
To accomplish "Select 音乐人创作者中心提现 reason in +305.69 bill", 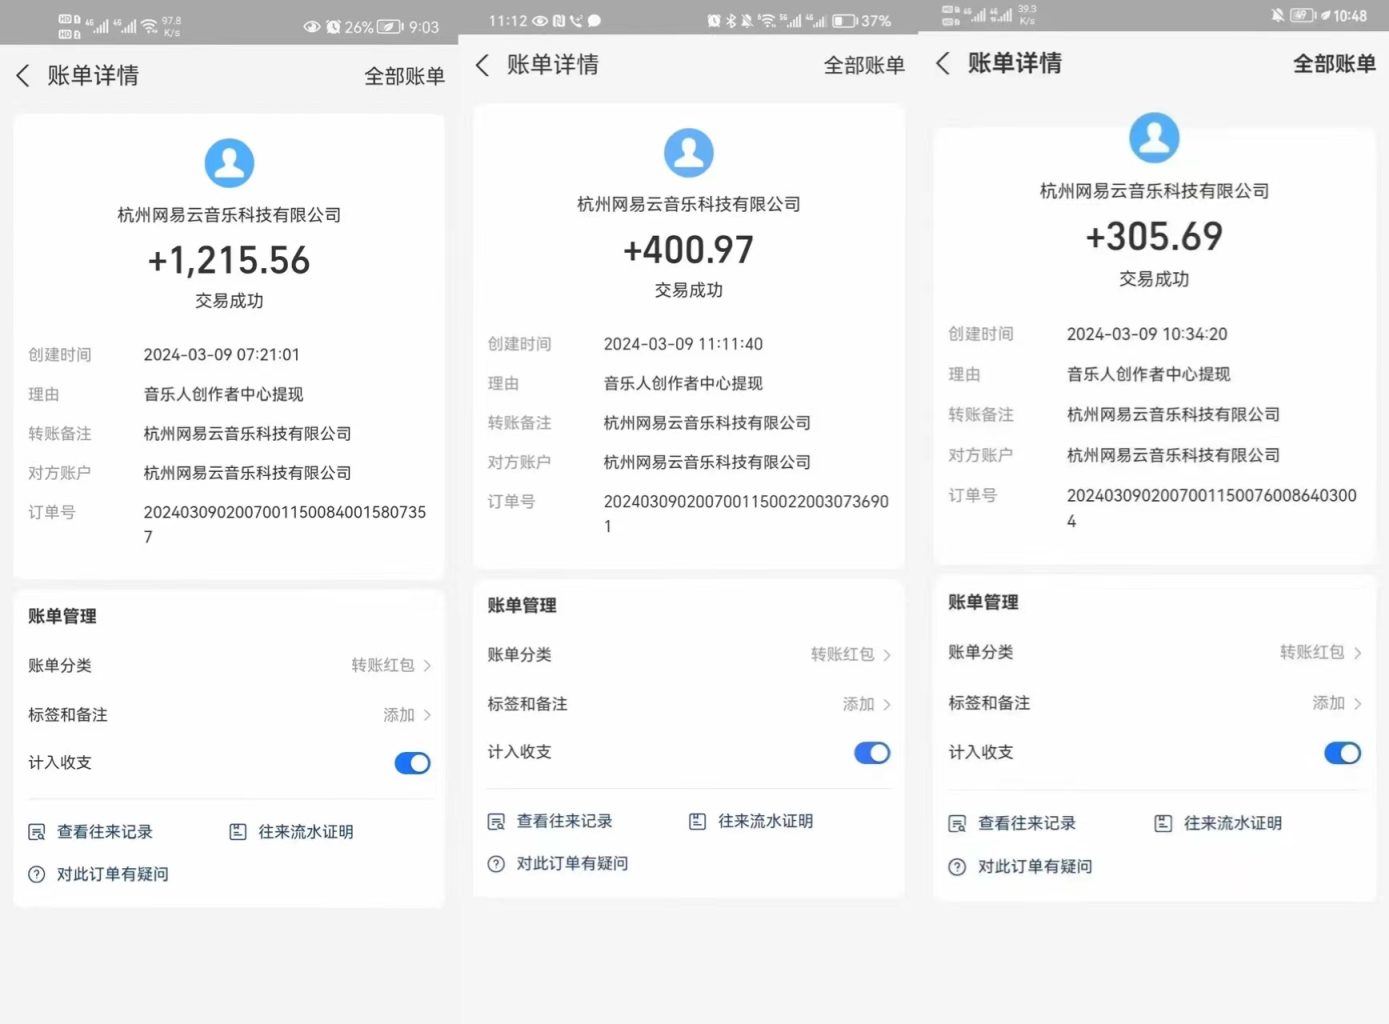I will coord(1148,375).
